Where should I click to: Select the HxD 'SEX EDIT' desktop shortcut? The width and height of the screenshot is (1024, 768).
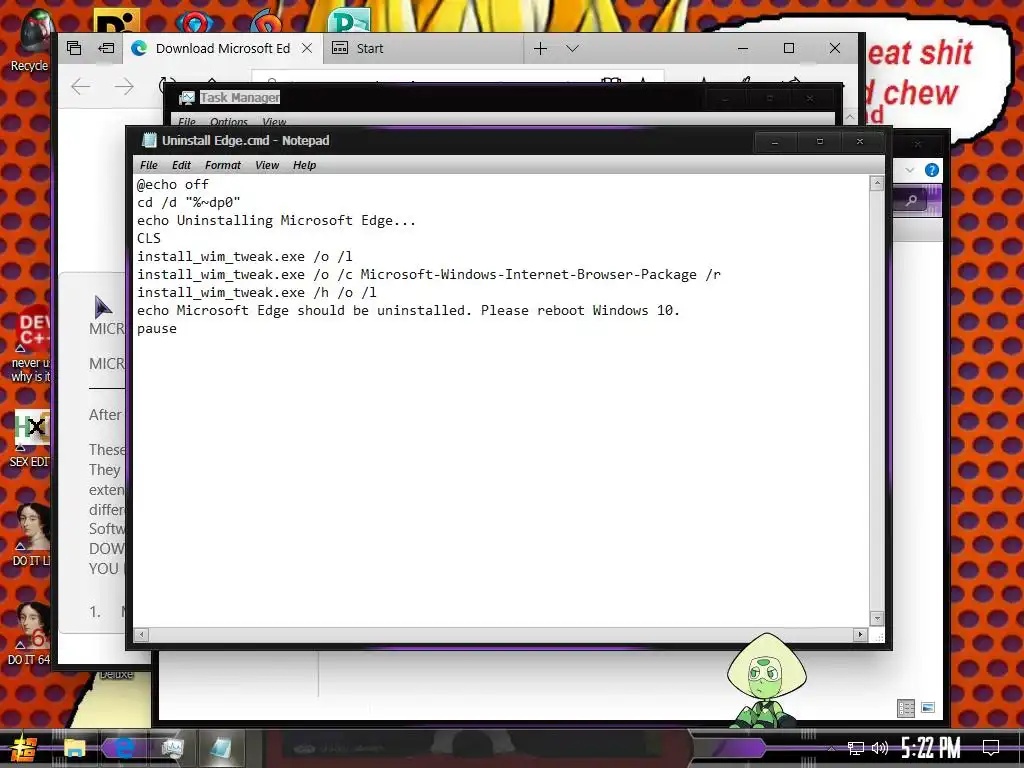[31, 439]
